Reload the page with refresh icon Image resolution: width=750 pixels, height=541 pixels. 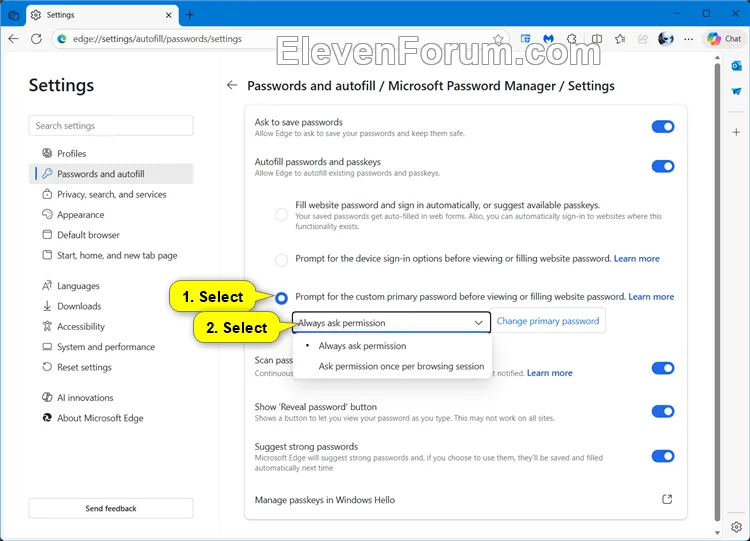[36, 39]
